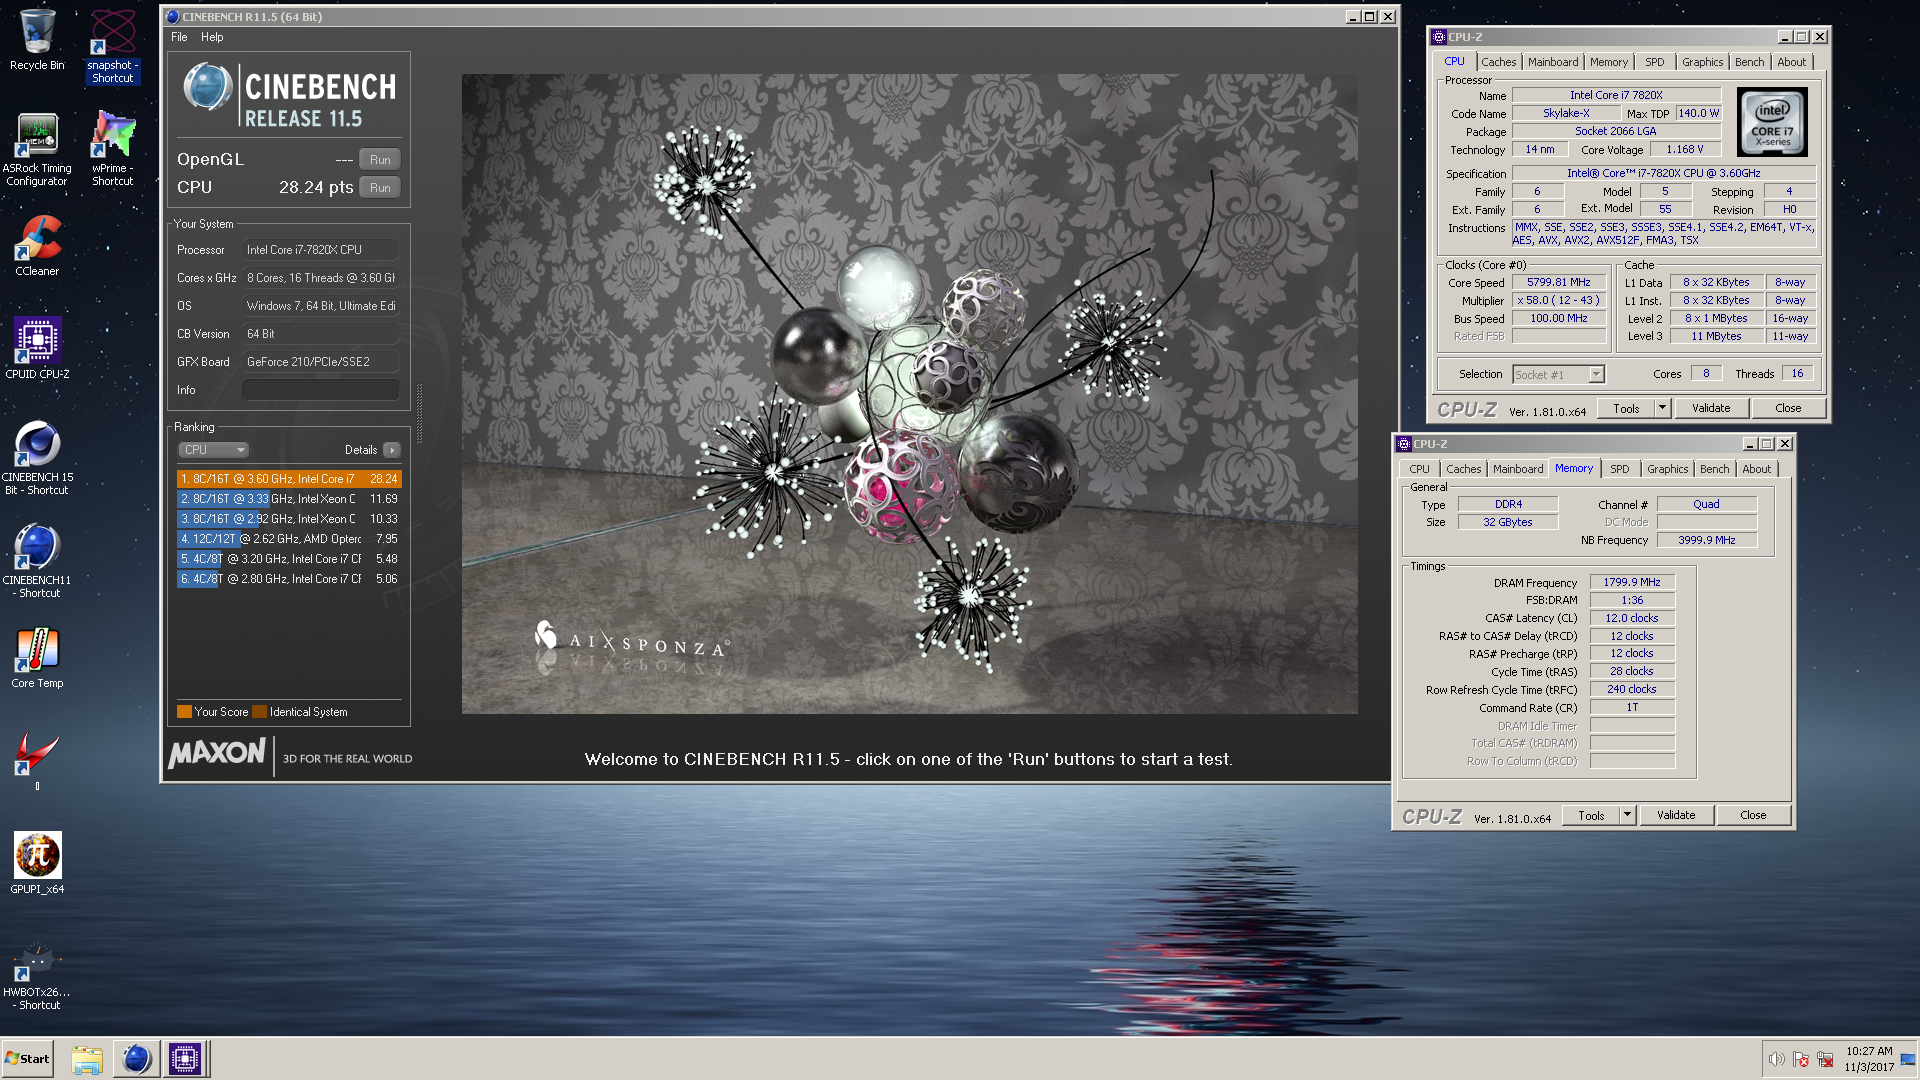Open Graphics tab in upper CPU-Z
This screenshot has height=1080, width=1920.
tap(1702, 62)
